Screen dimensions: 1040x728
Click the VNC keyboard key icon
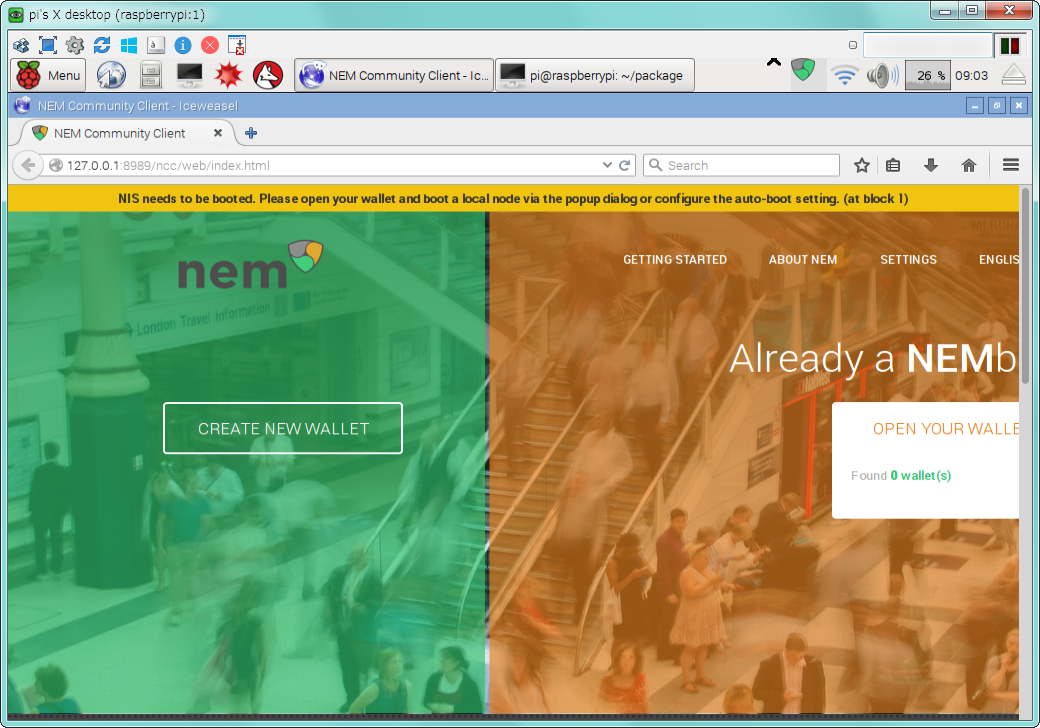tap(156, 45)
